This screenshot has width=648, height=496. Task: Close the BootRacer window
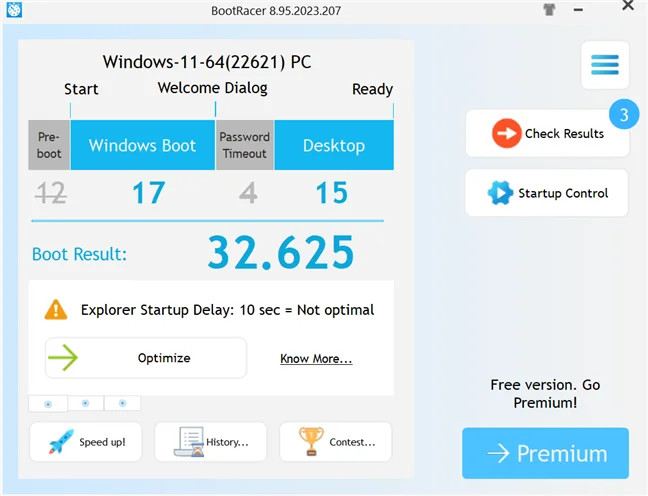[628, 5]
